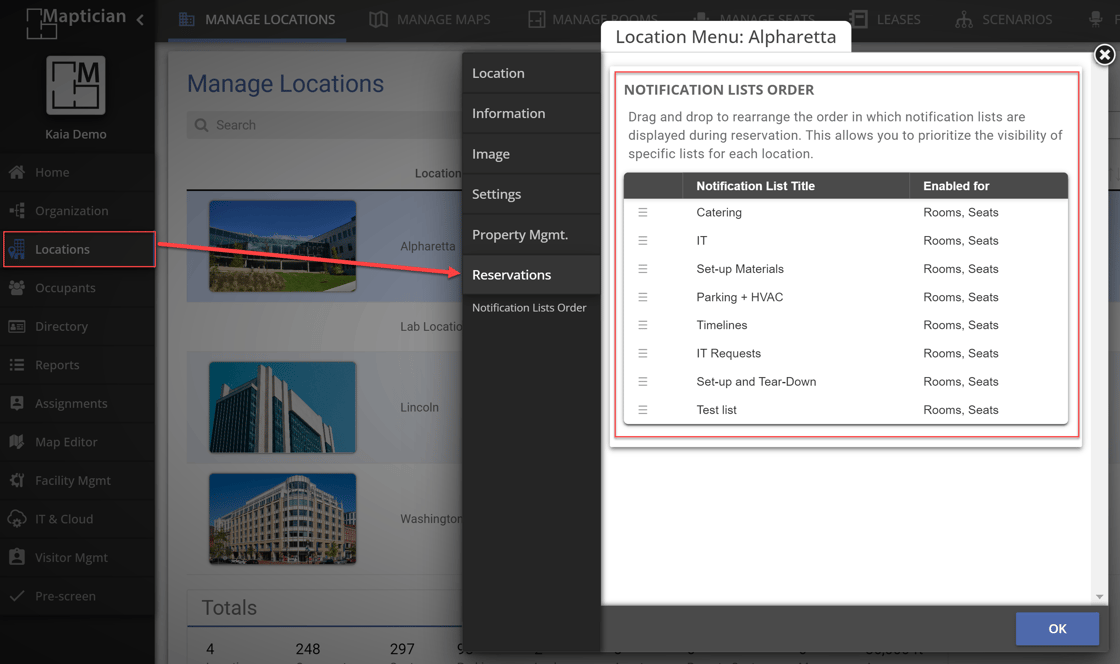
Task: Open the Property Mgmt. menu section
Action: (519, 235)
